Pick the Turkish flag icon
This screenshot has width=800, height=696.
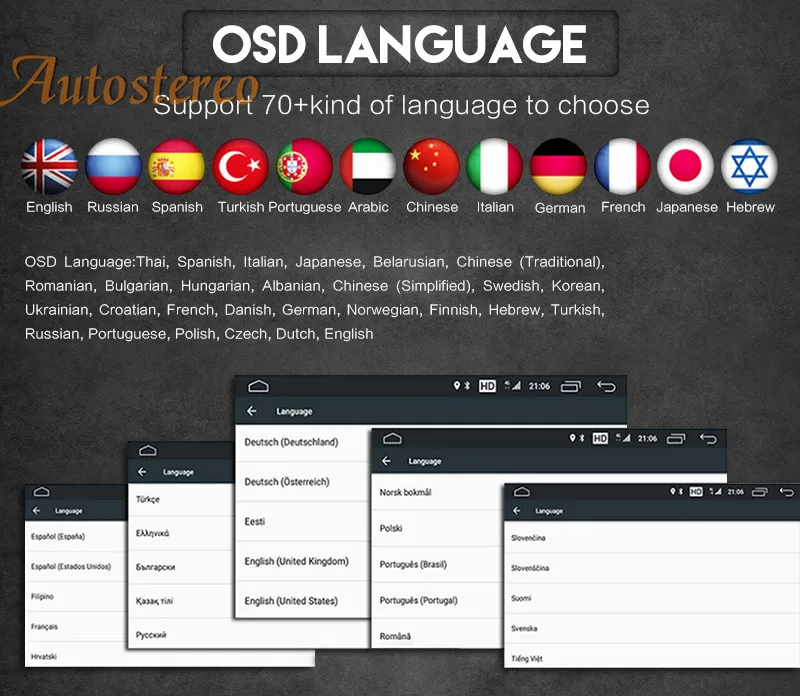pyautogui.click(x=240, y=166)
